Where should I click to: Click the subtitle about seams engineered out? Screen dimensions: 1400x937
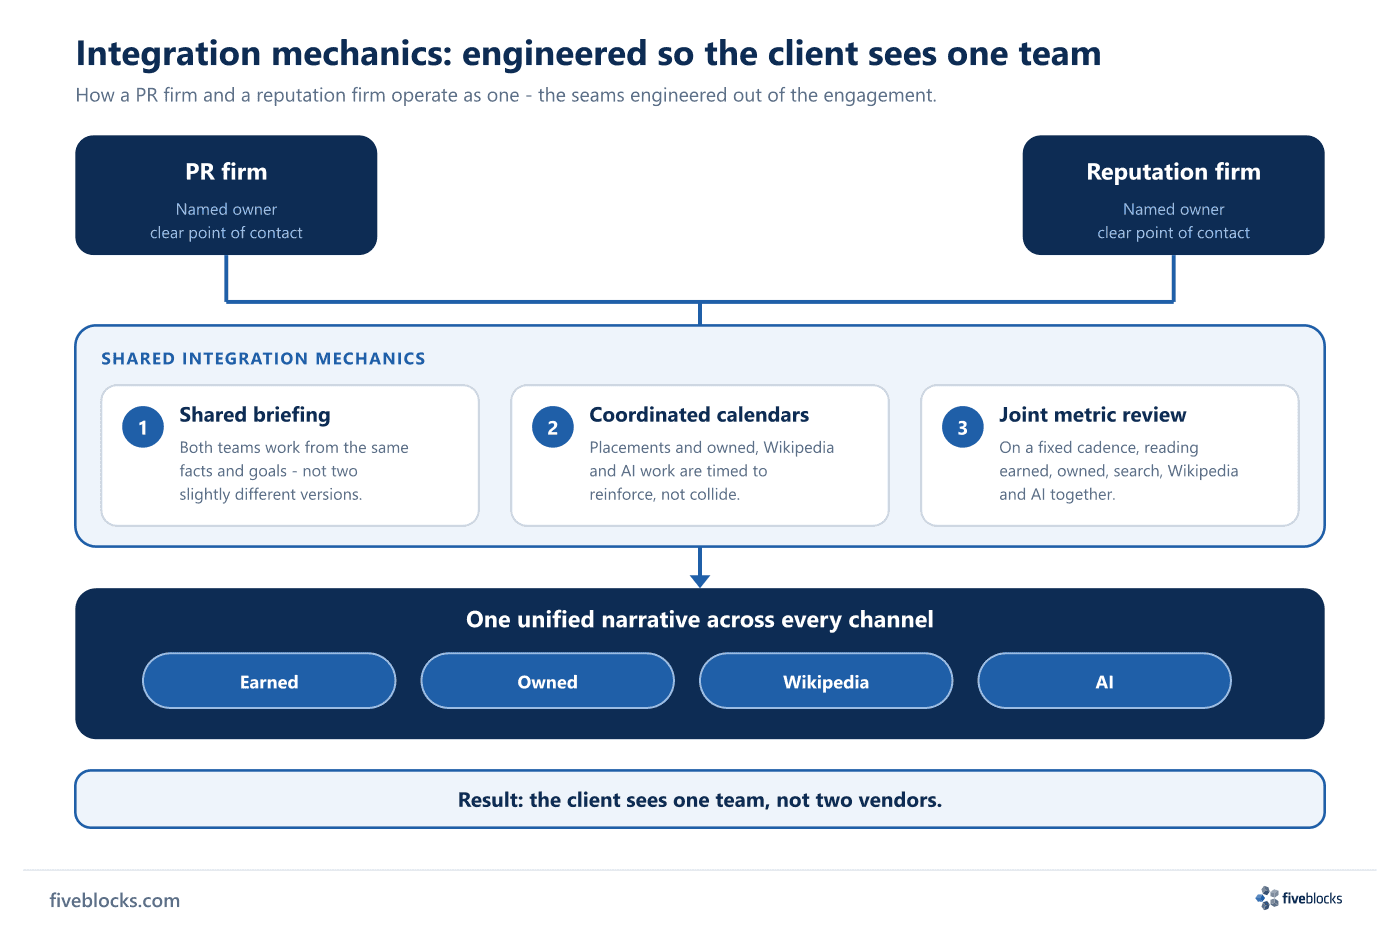coord(506,96)
